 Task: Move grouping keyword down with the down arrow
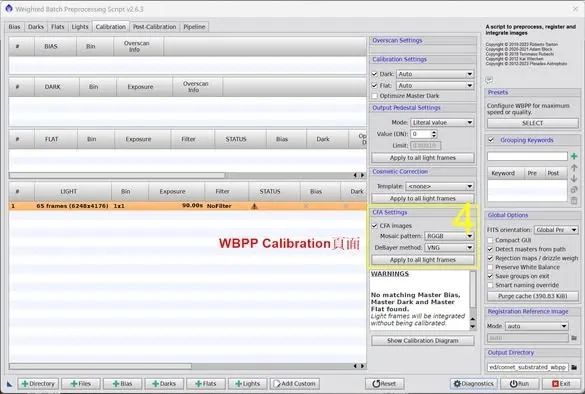tap(574, 179)
